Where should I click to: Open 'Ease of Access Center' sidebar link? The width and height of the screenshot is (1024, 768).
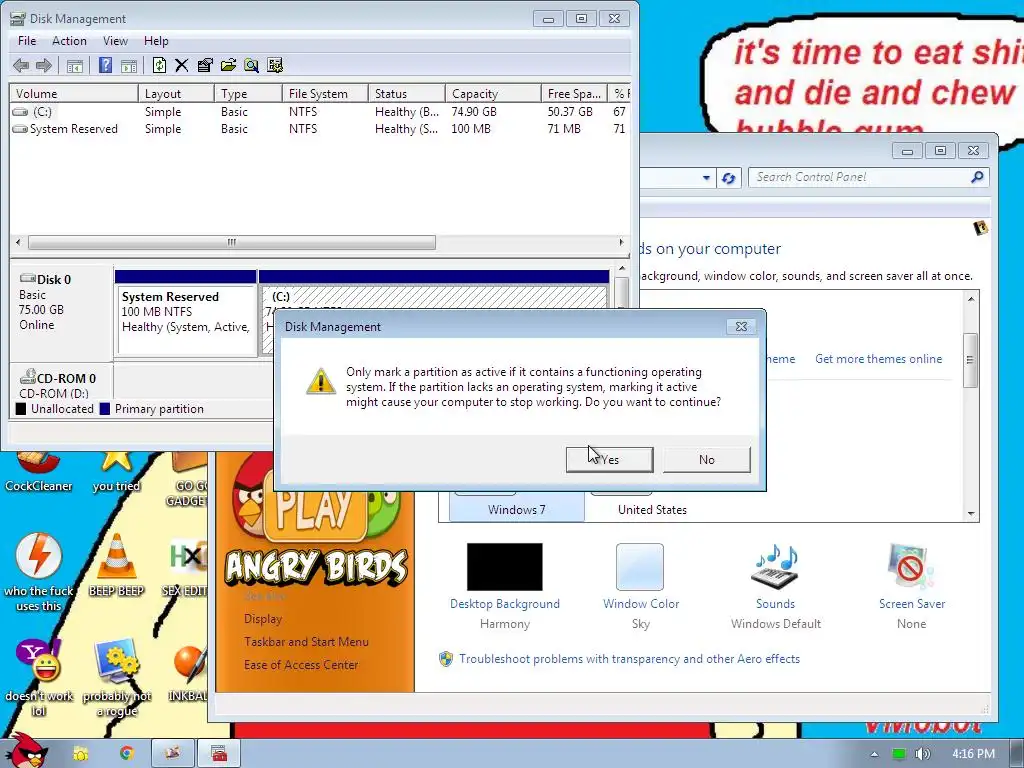pyautogui.click(x=301, y=665)
